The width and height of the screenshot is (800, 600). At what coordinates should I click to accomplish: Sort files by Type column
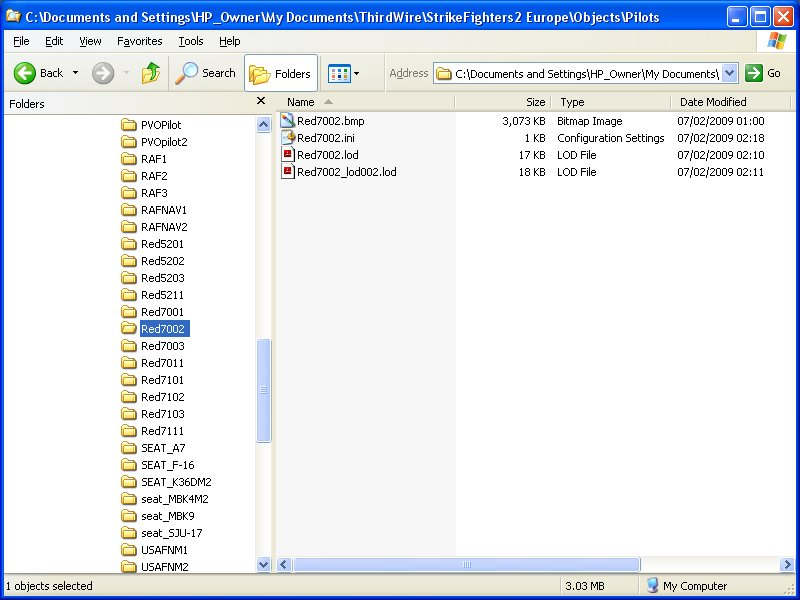click(x=611, y=102)
